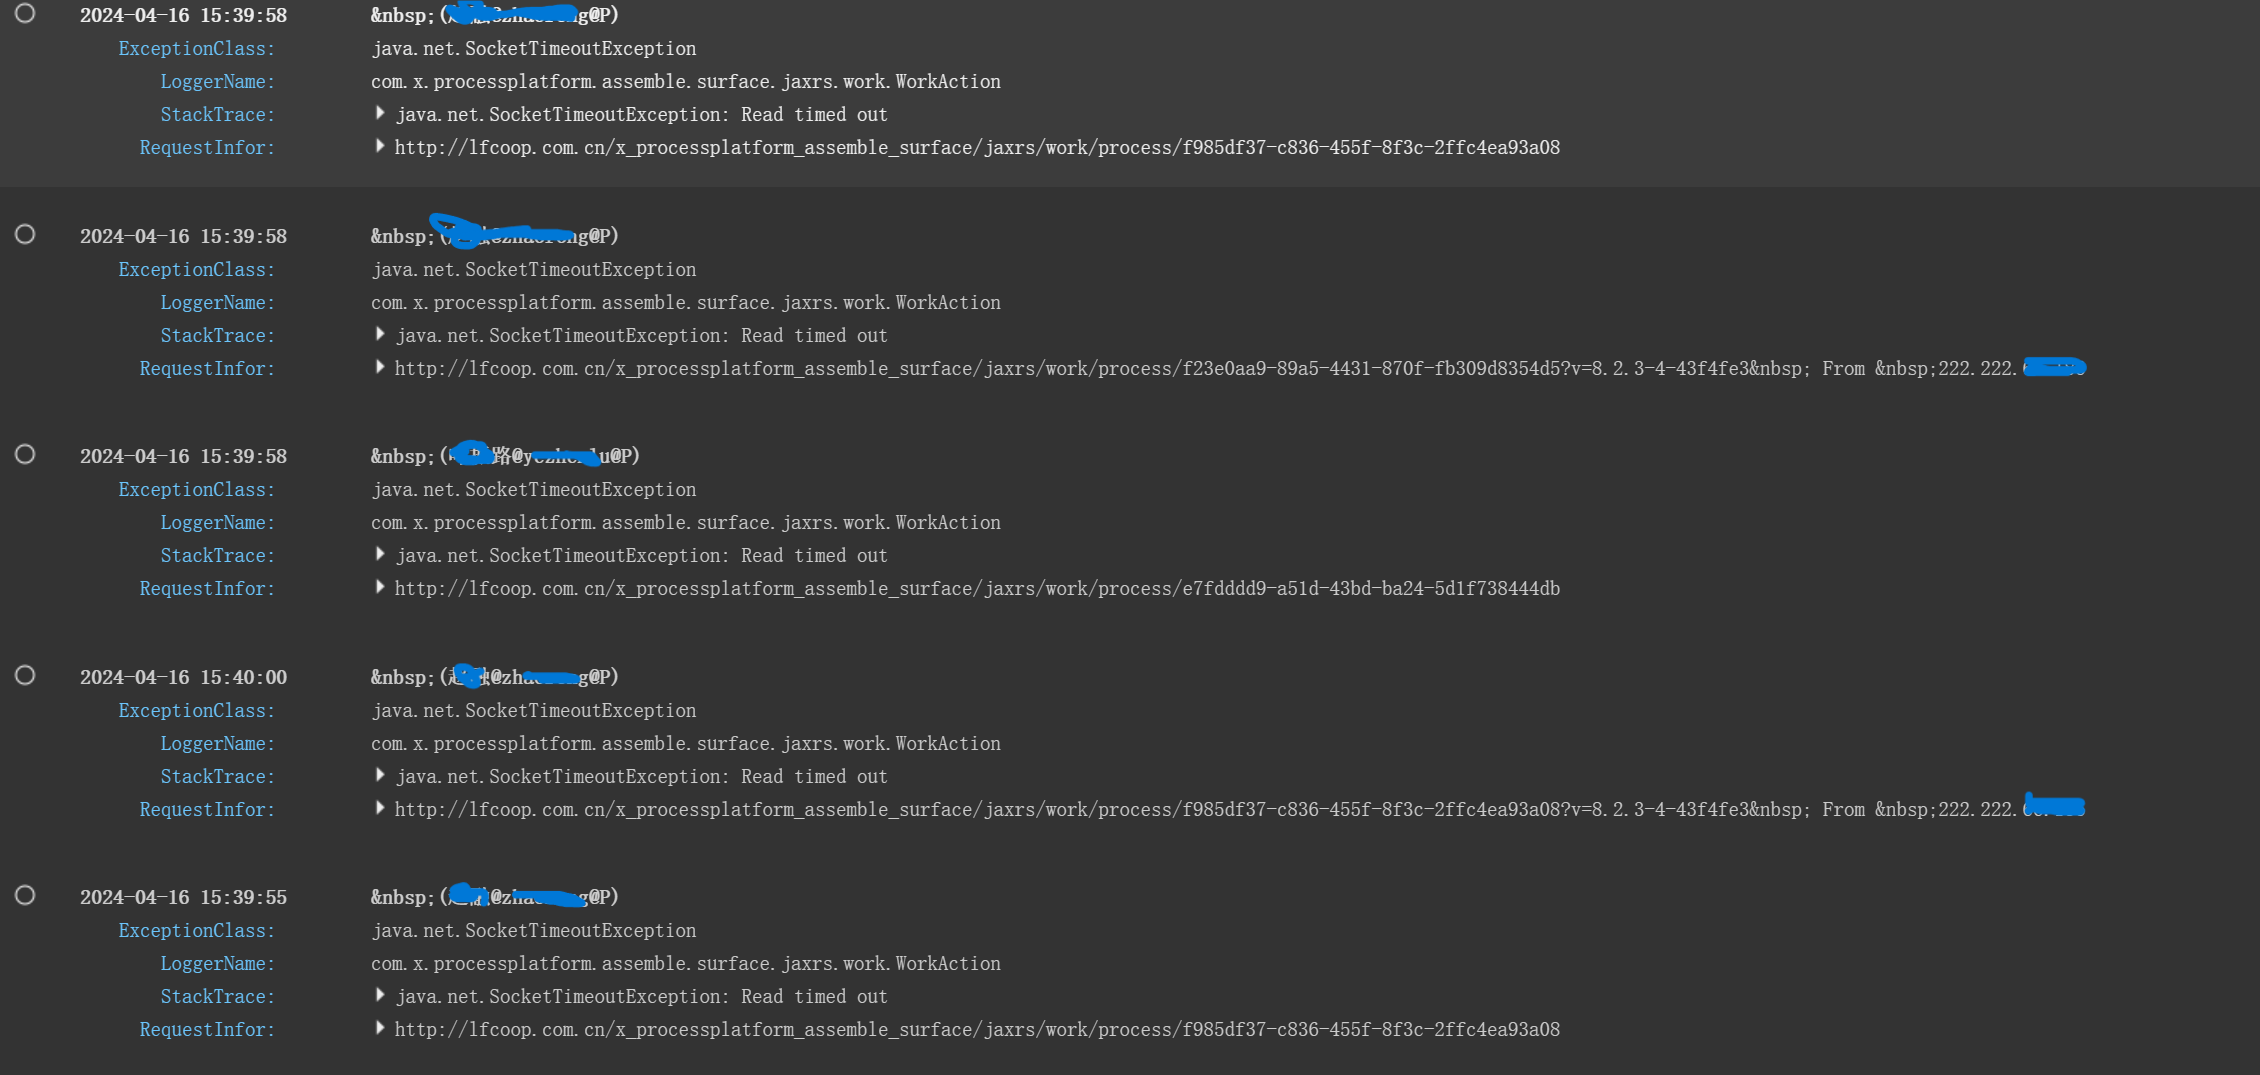This screenshot has height=1075, width=2260.
Task: Expand StackTrace in 15:39:58 entry requesting f985df37
Action: [380, 113]
